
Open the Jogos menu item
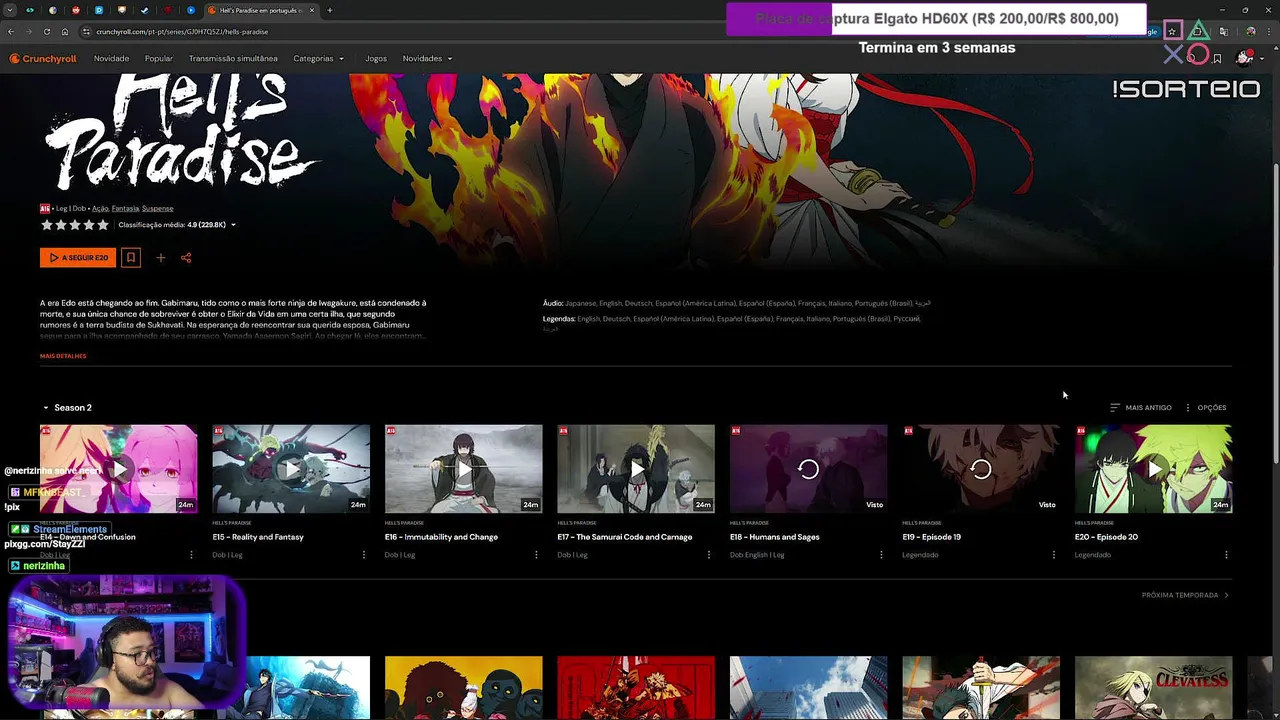[376, 59]
